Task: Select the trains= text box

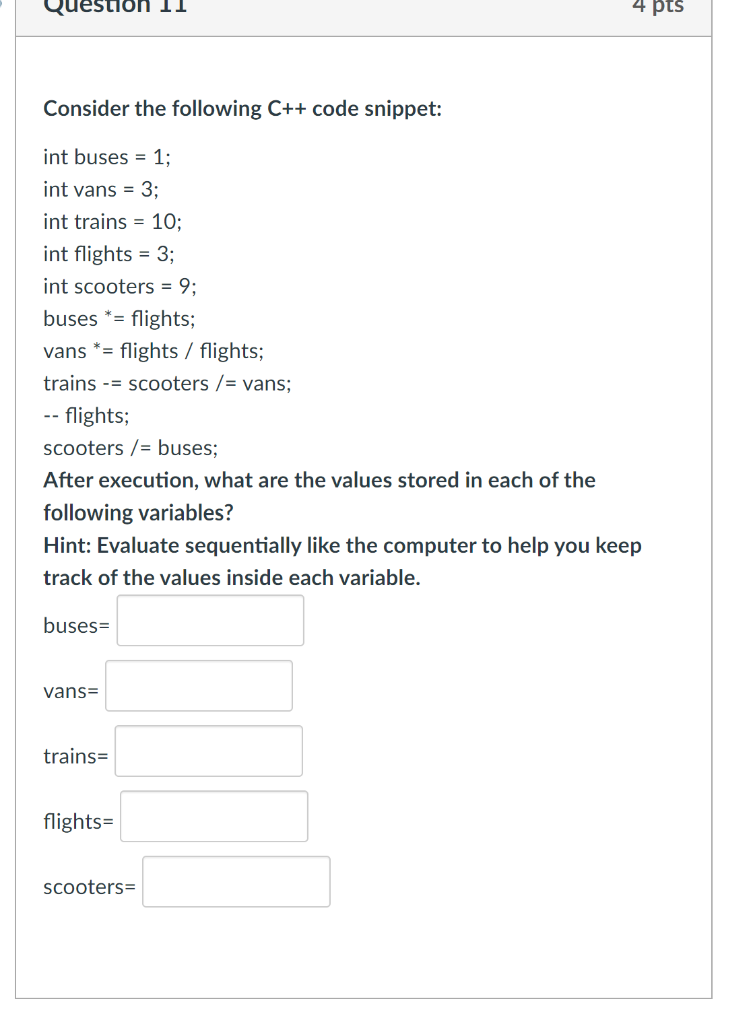Action: 209,751
